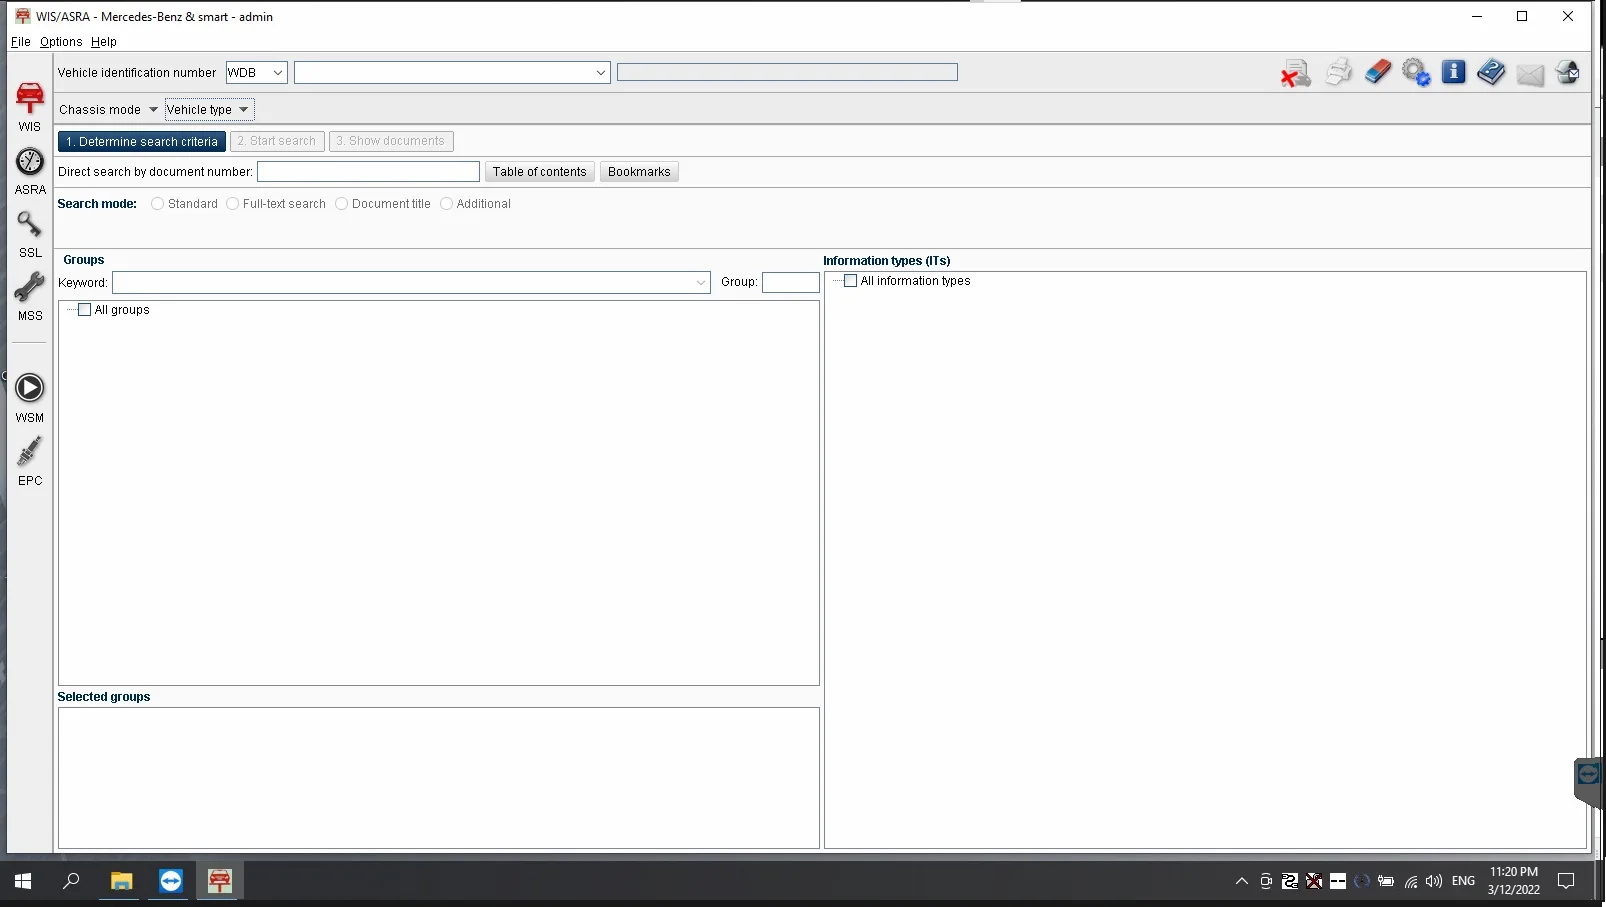This screenshot has width=1606, height=907.
Task: Open the taskbar clock and calendar
Action: point(1514,881)
